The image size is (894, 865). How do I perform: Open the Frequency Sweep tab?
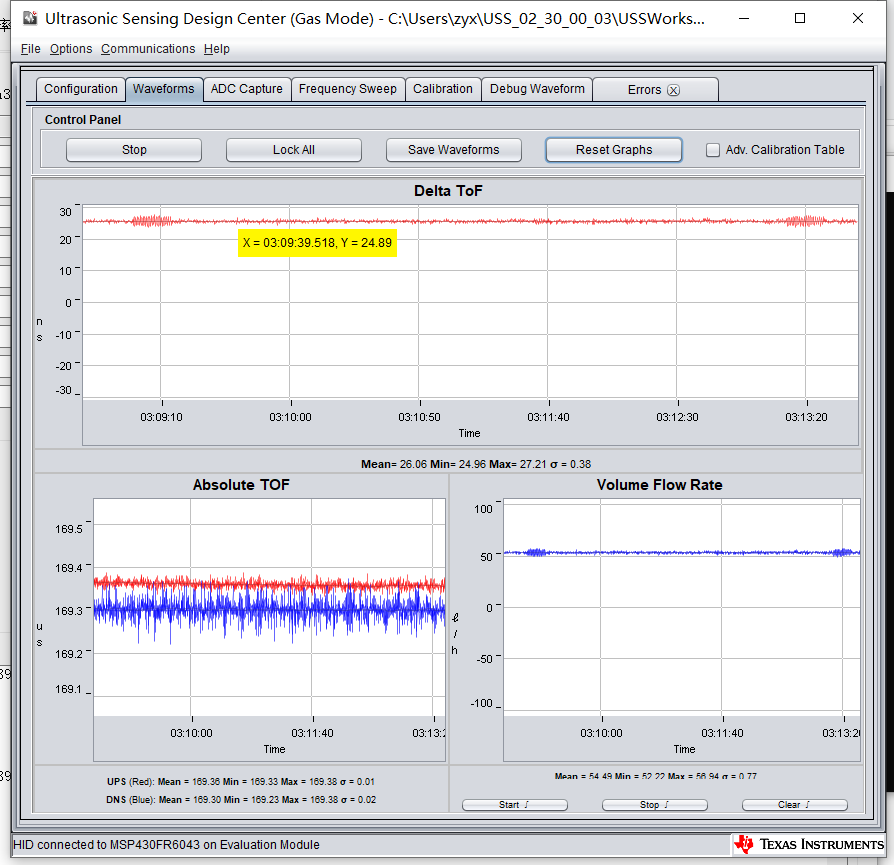(348, 89)
